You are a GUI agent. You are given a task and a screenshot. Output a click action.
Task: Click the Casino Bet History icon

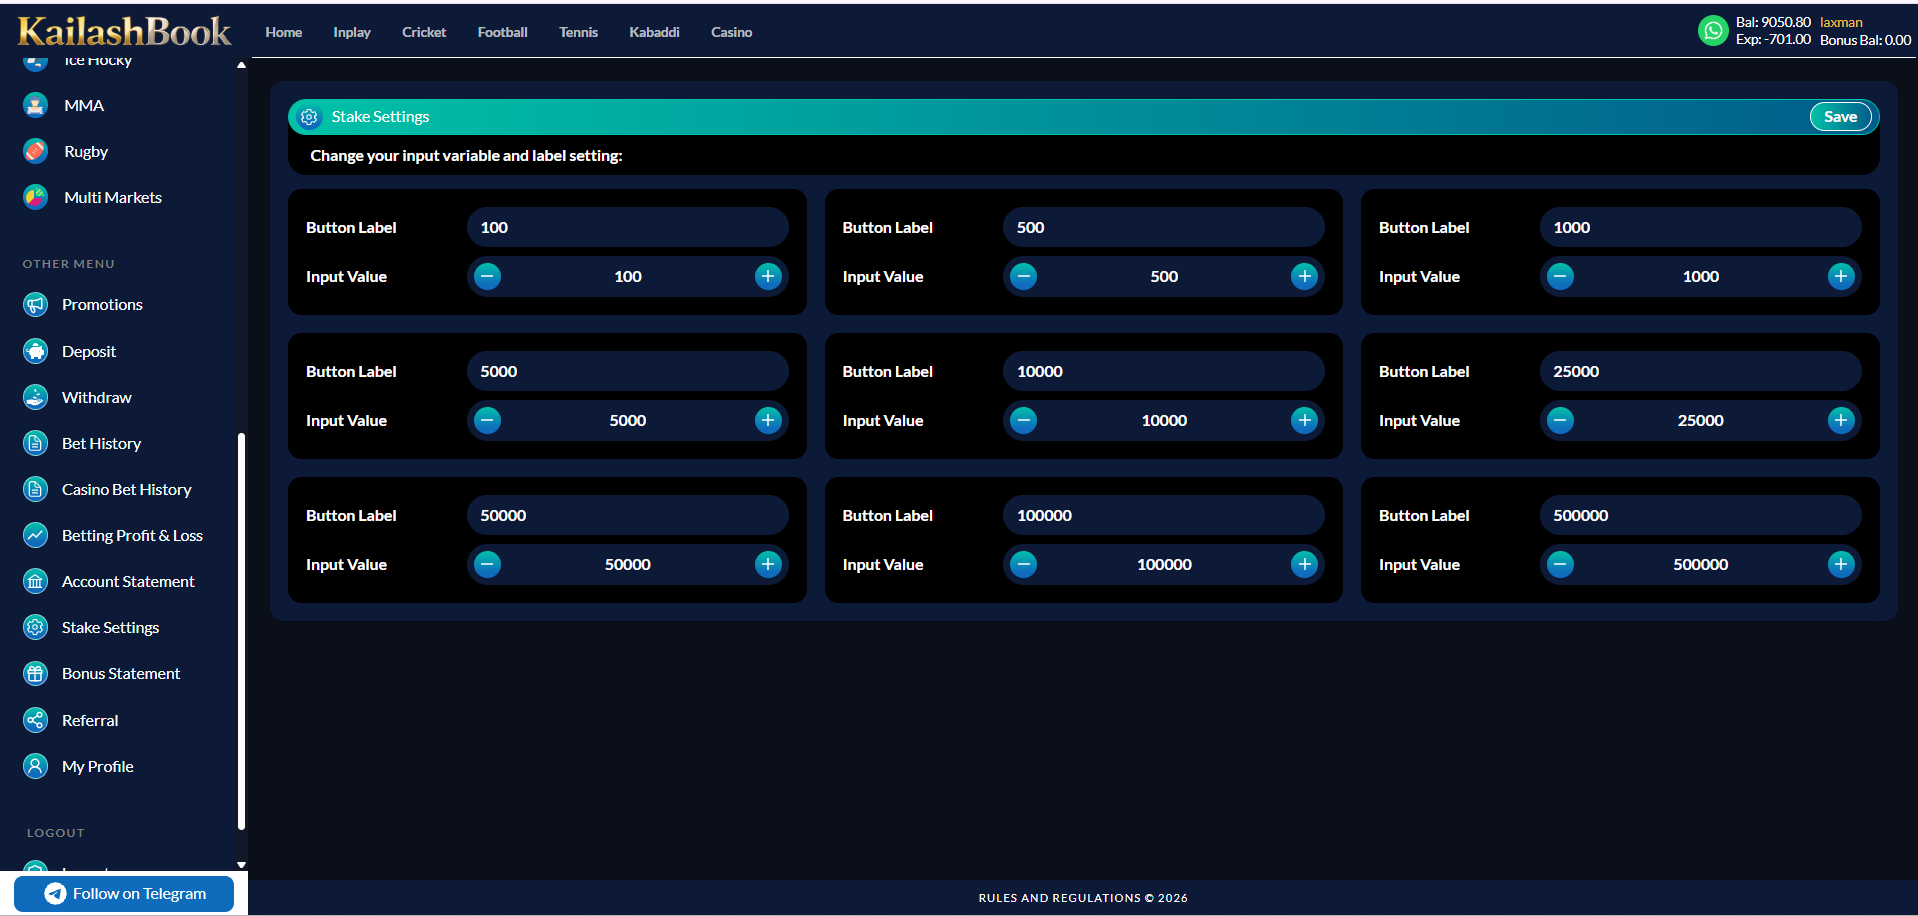click(x=36, y=489)
